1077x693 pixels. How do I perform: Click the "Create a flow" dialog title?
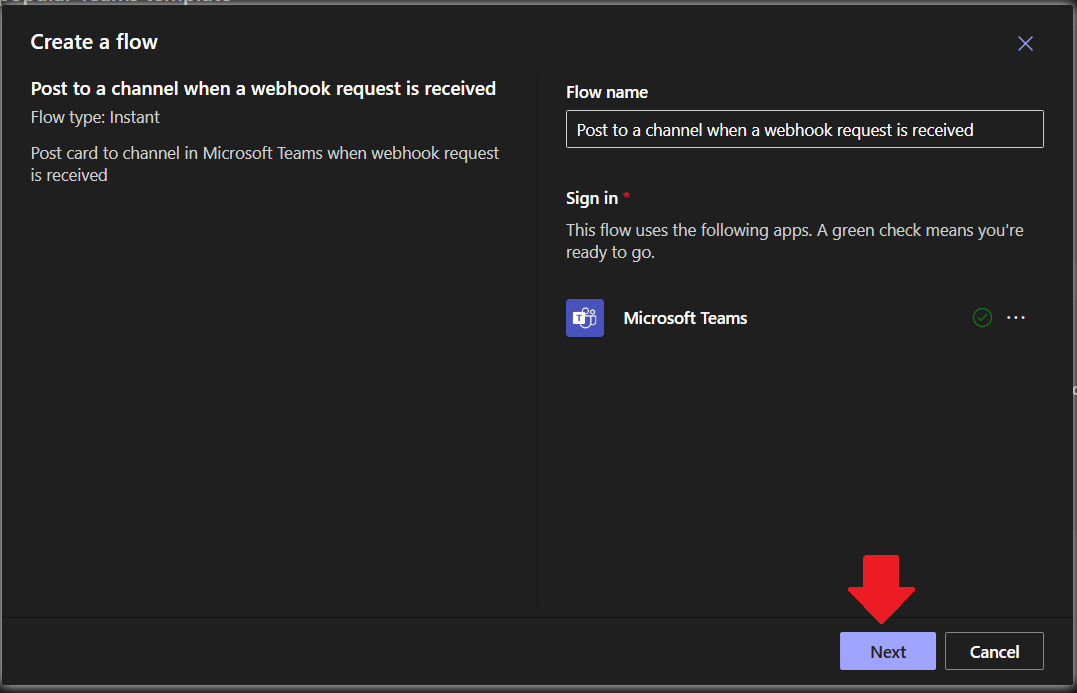(x=94, y=42)
